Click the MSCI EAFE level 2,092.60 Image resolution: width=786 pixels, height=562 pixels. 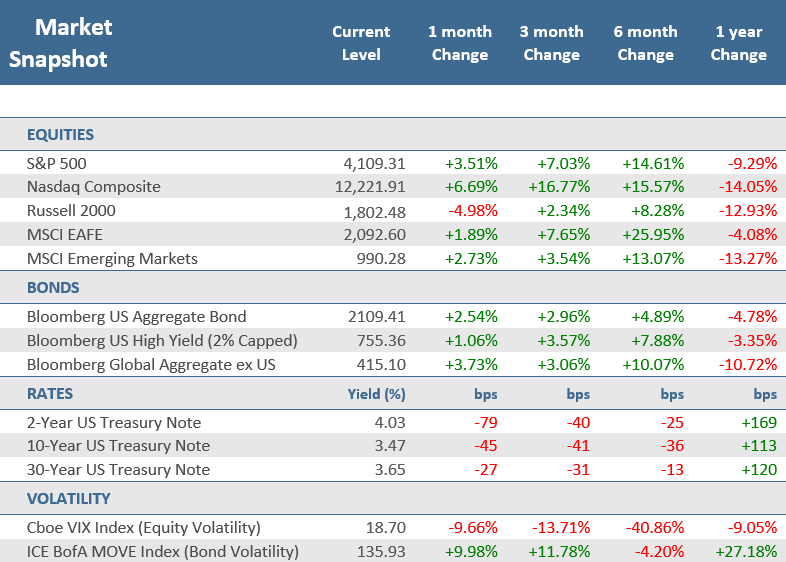point(374,235)
